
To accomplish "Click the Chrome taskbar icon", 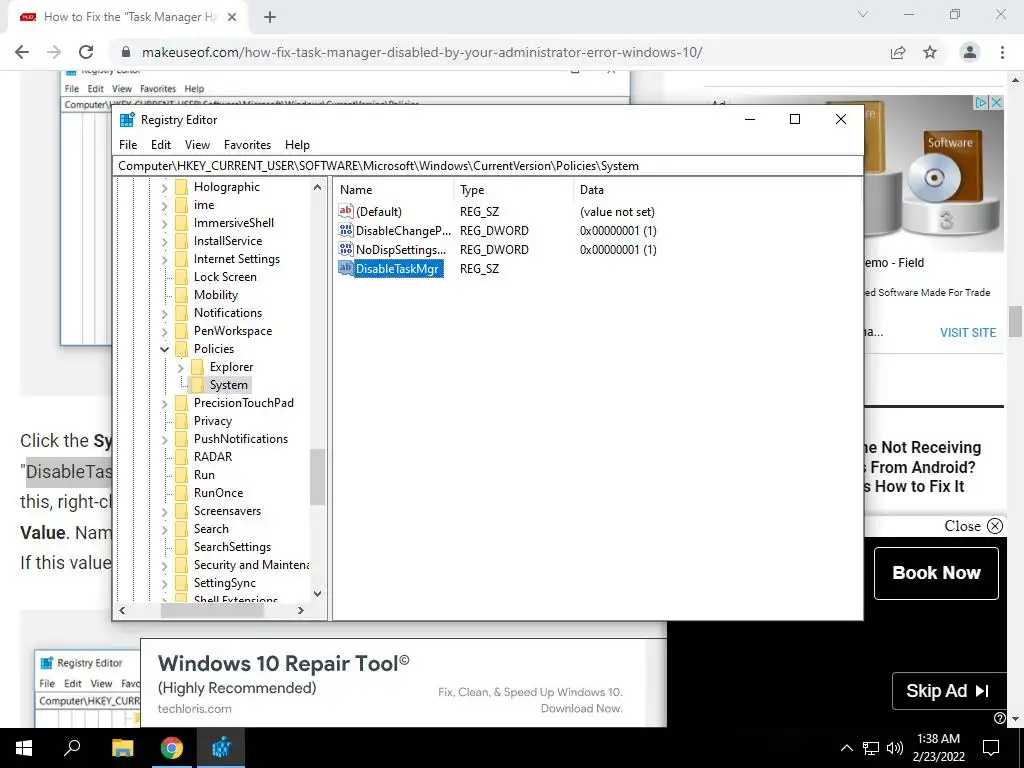I will (x=172, y=748).
